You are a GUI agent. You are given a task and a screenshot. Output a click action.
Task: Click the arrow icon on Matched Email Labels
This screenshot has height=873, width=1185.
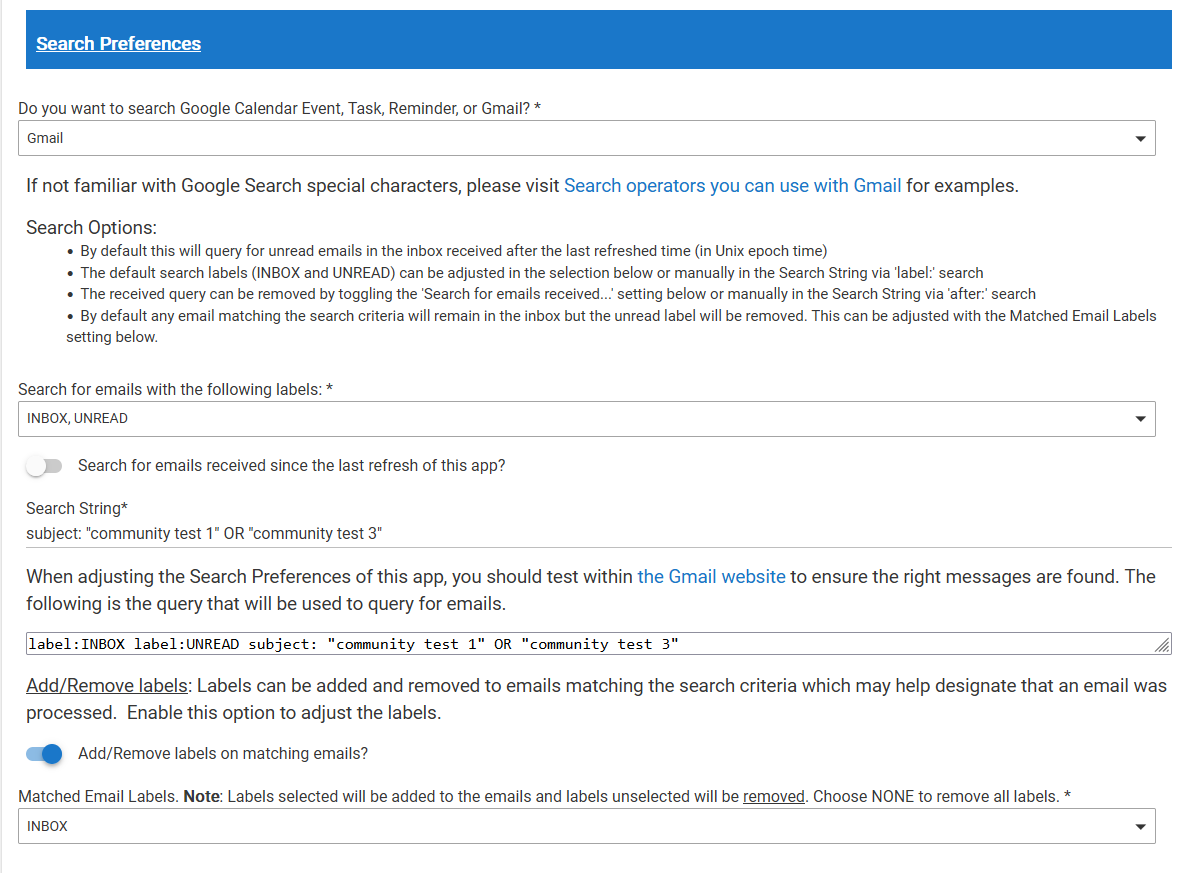coord(1140,827)
